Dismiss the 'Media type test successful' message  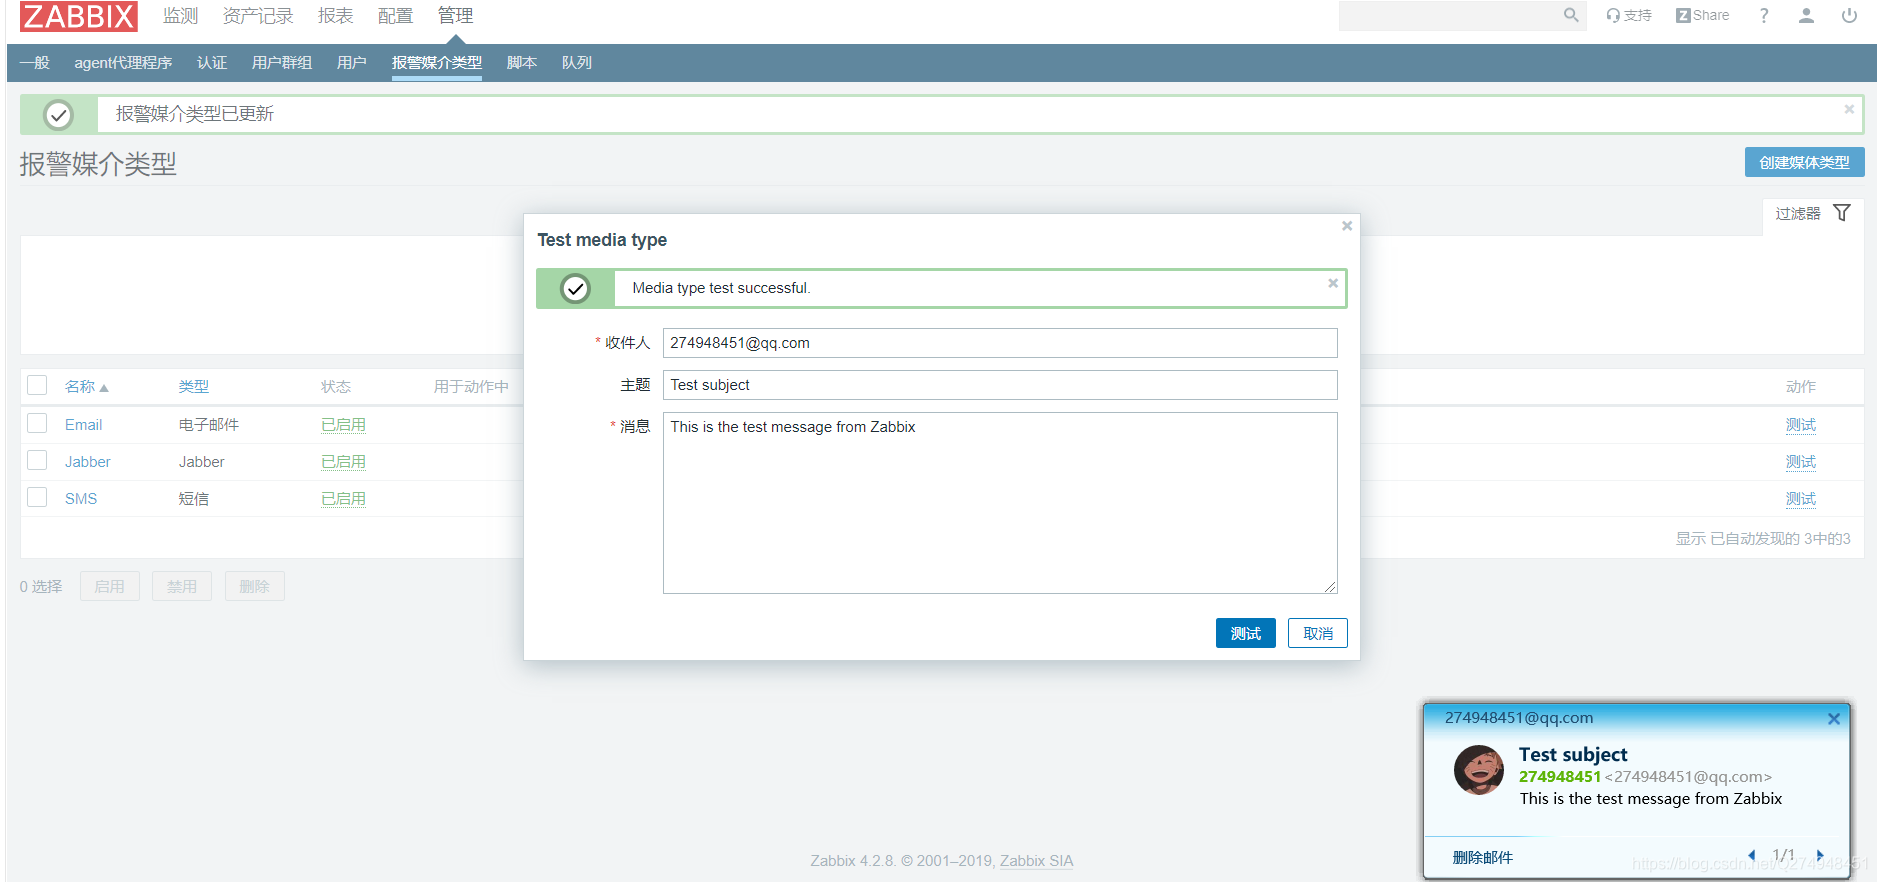(x=1333, y=284)
